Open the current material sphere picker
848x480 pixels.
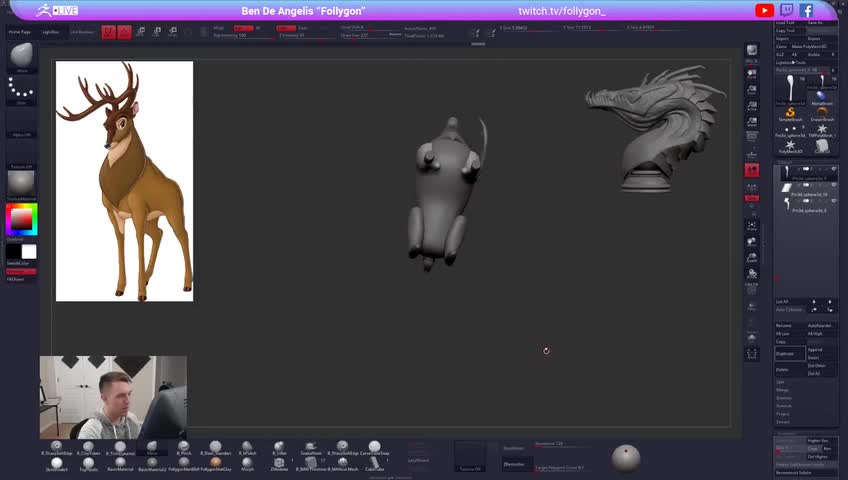22,185
